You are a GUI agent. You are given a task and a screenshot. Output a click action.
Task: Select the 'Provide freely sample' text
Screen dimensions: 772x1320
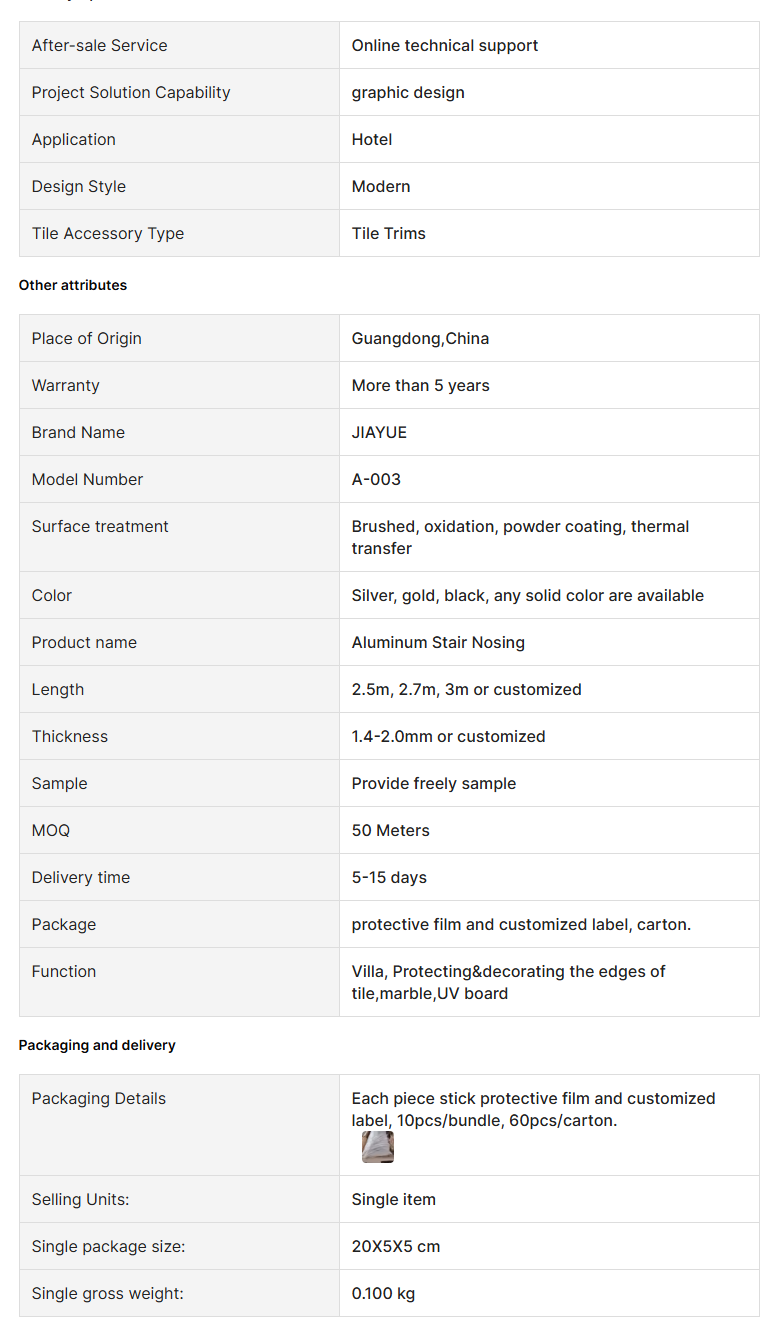click(x=433, y=783)
